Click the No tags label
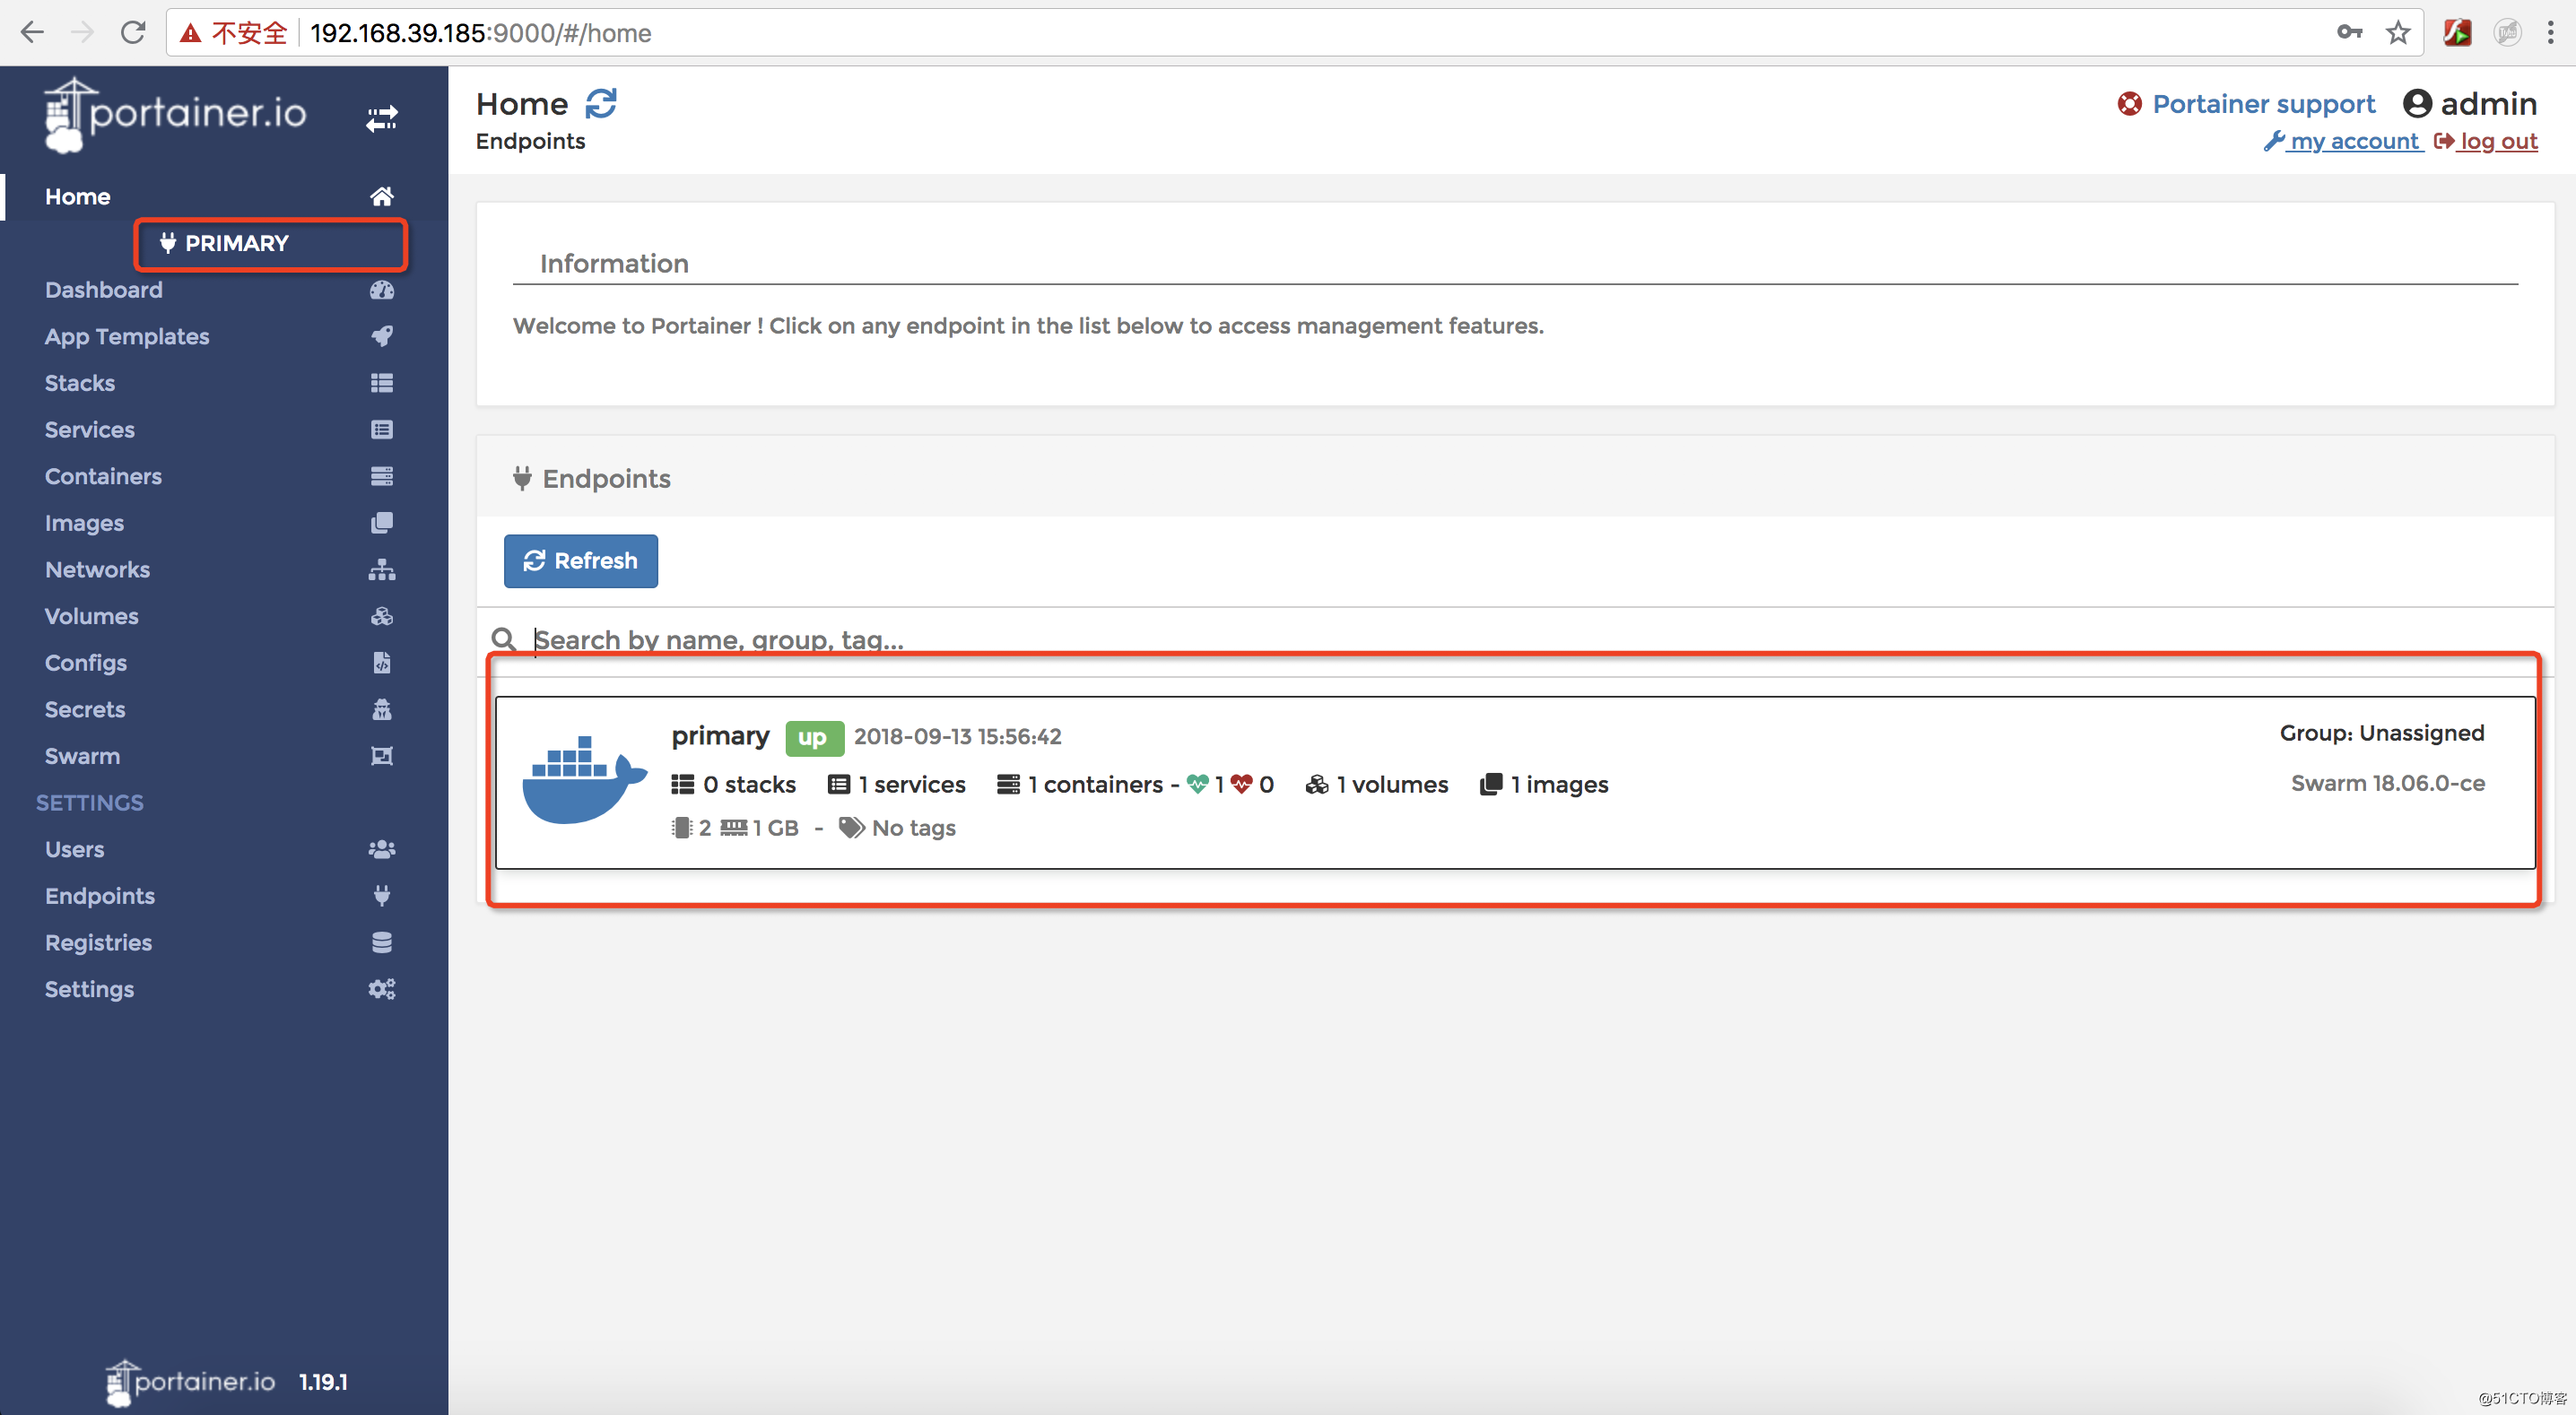 point(913,828)
